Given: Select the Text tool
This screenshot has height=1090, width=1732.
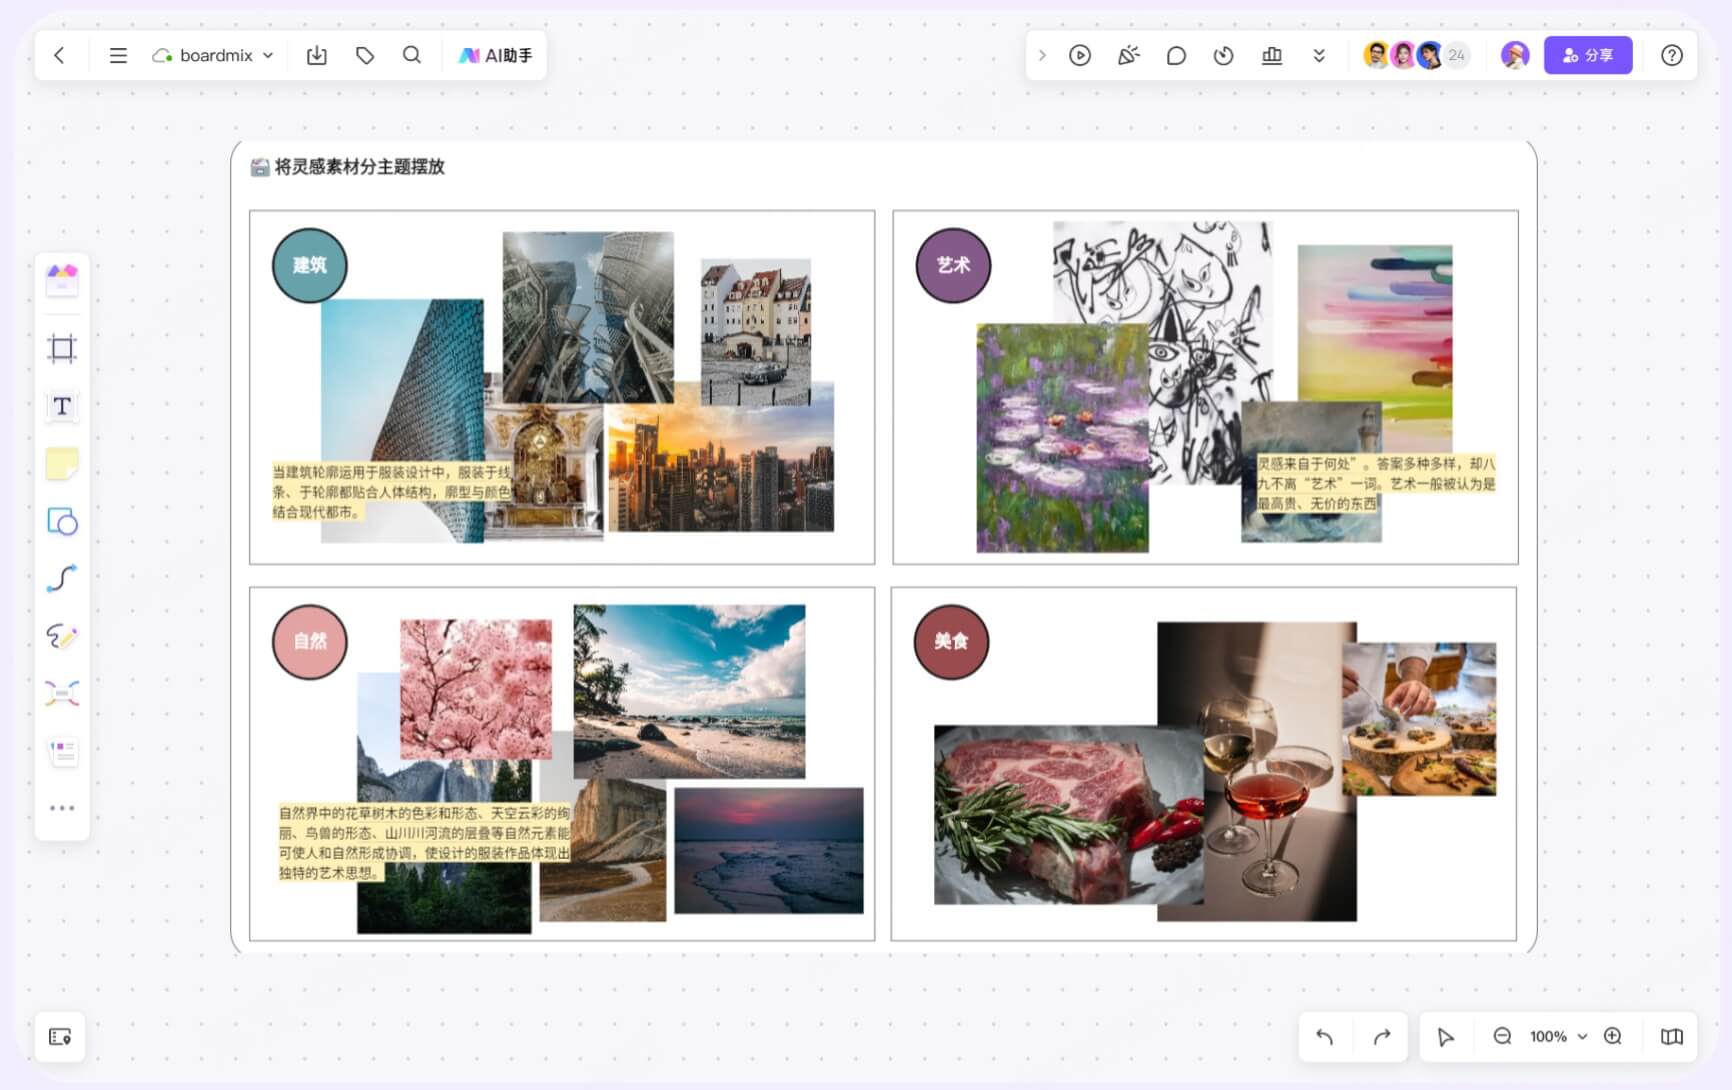Looking at the screenshot, I should click(62, 406).
